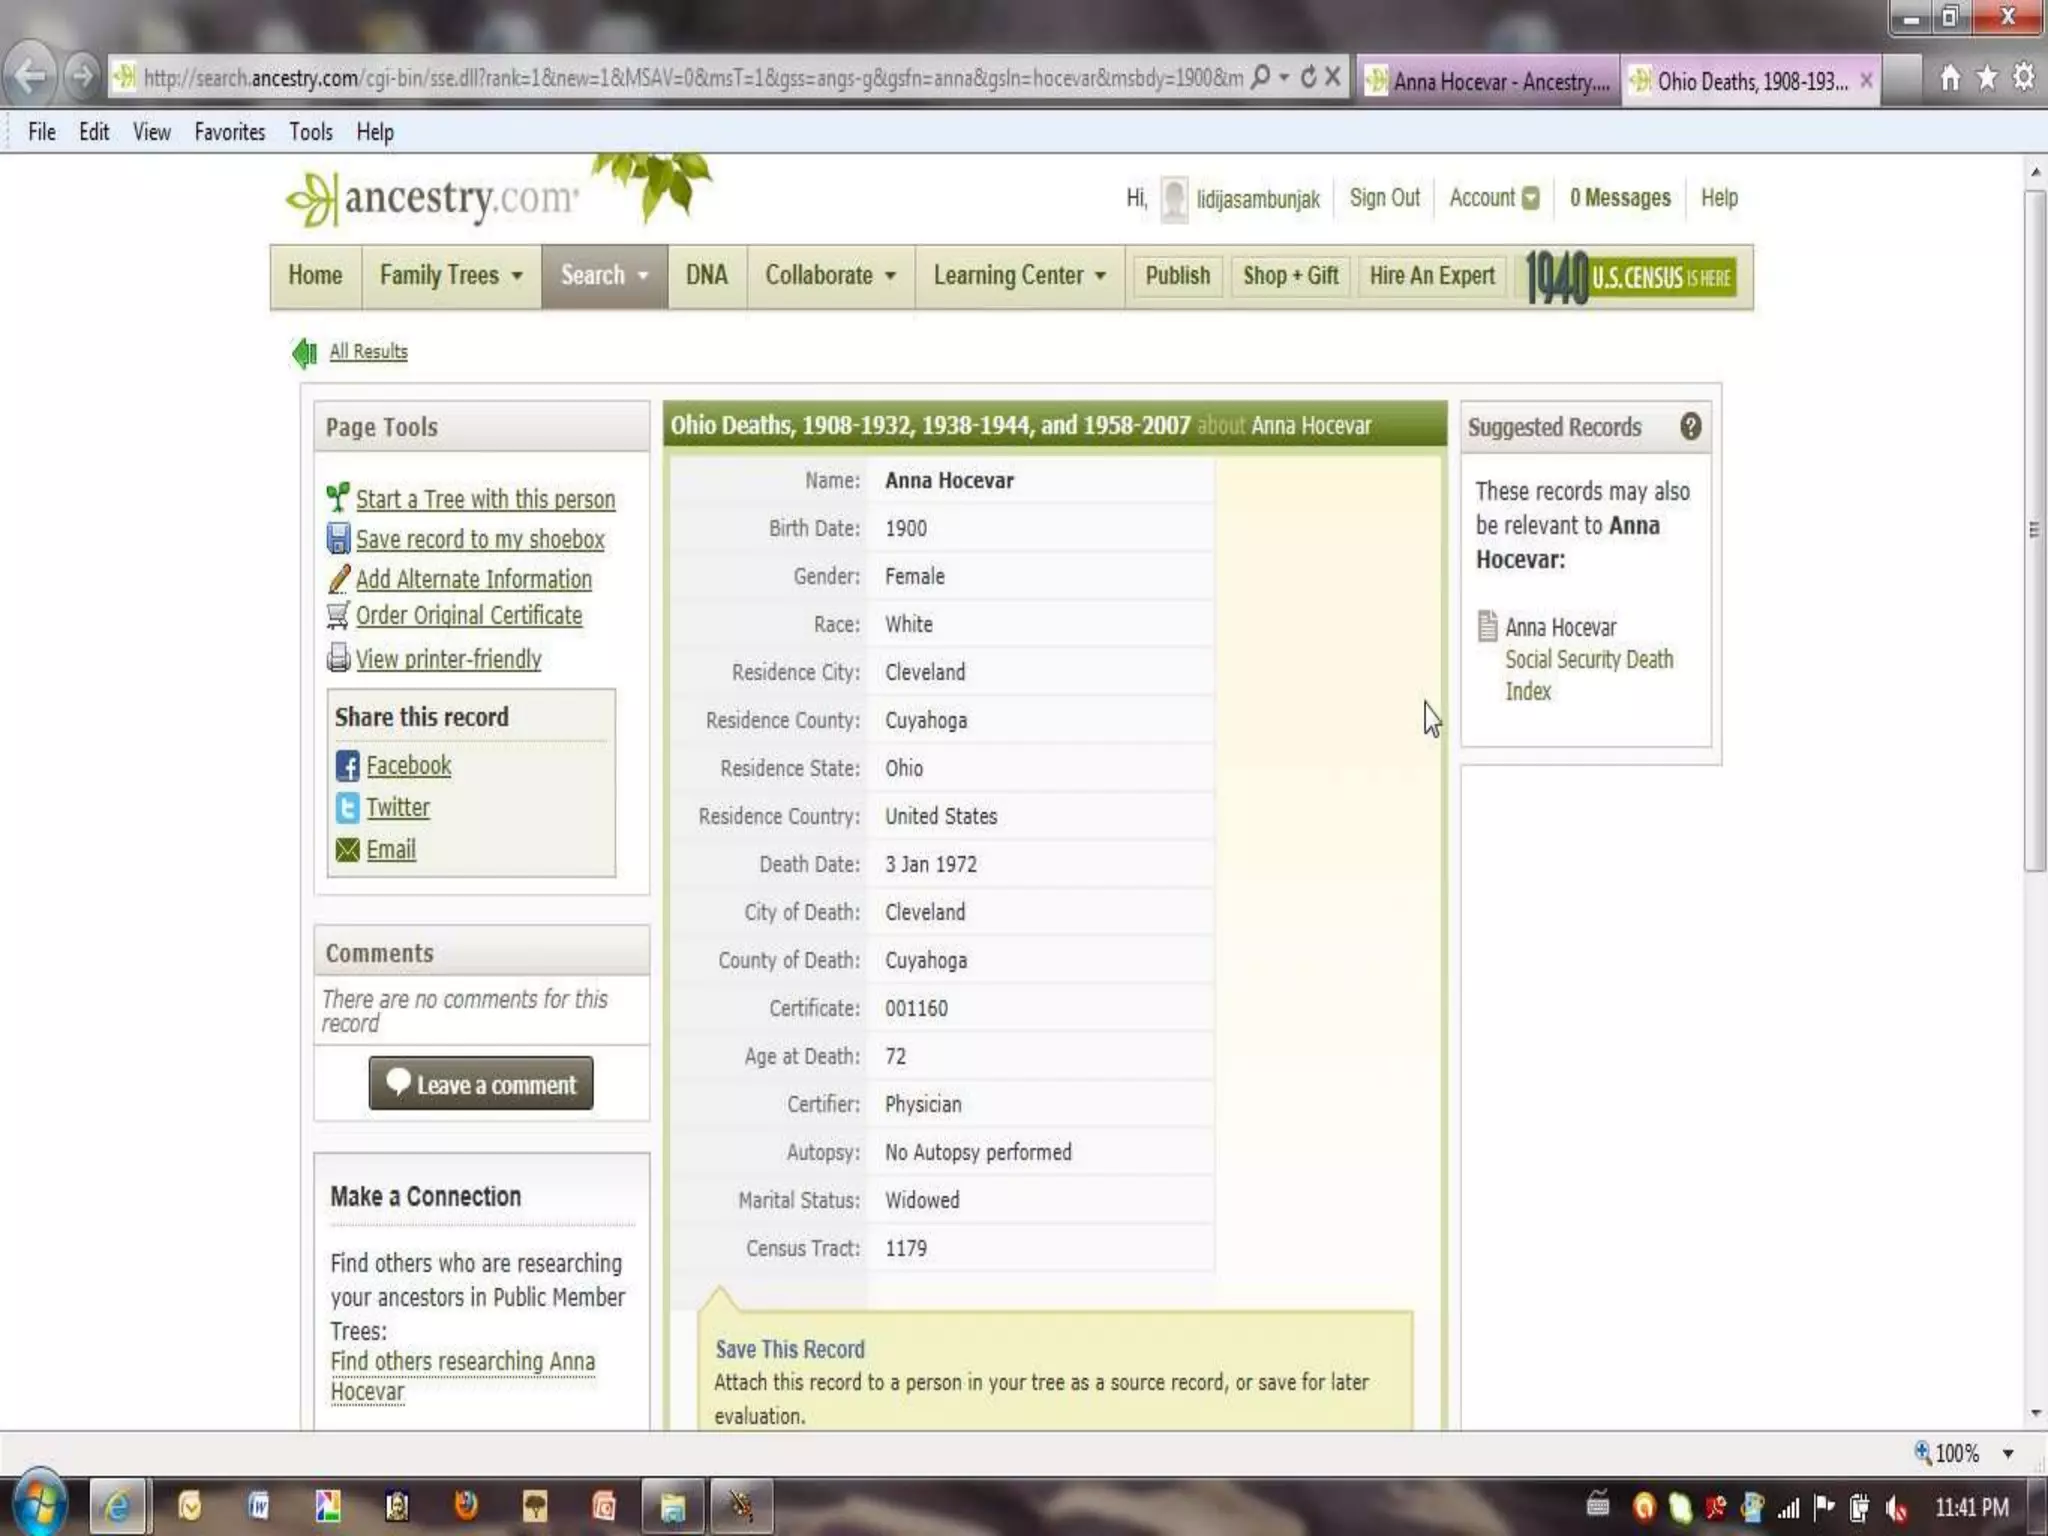Click the Facebook share icon
This screenshot has height=1536, width=2048.
click(x=347, y=766)
